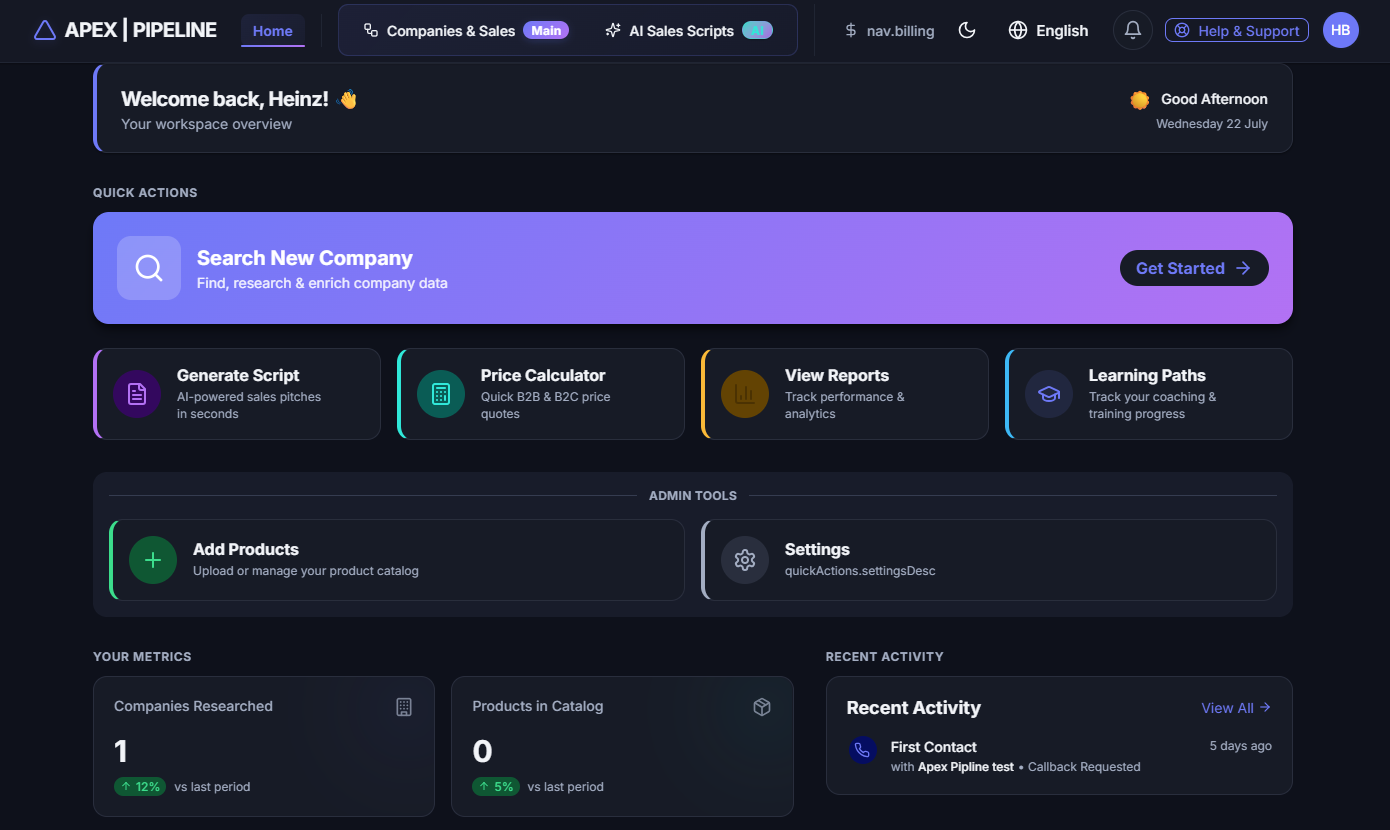This screenshot has height=830, width=1390.
Task: Open the Add Products admin tool
Action: click(397, 560)
